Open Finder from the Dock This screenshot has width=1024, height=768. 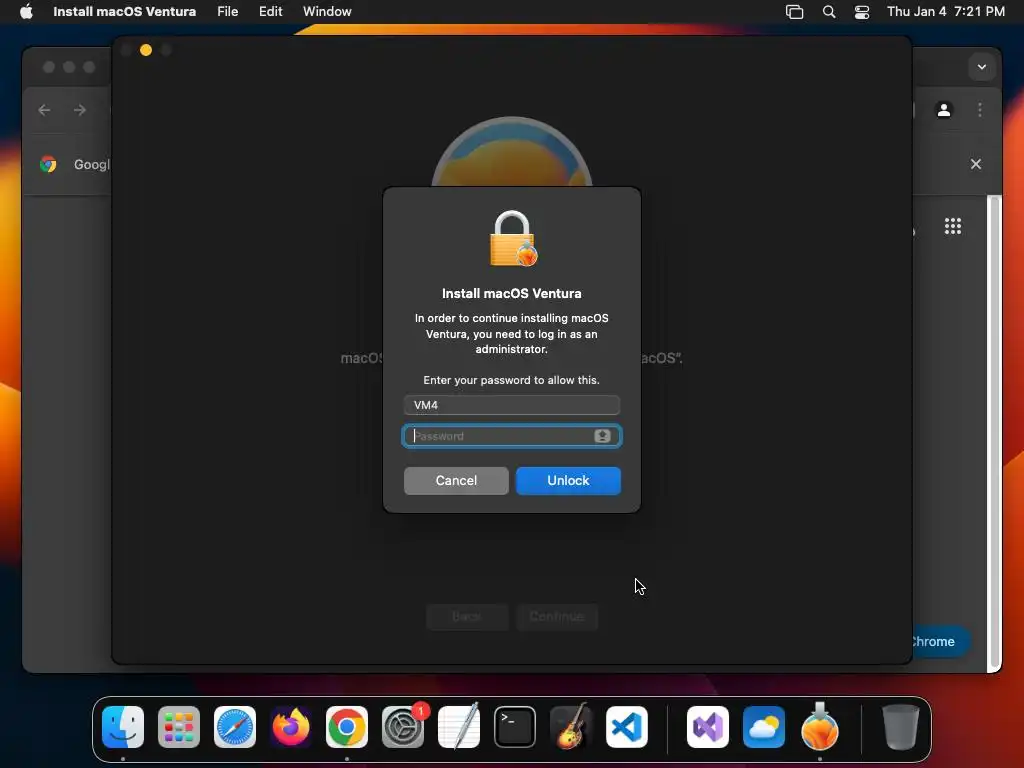click(x=123, y=726)
